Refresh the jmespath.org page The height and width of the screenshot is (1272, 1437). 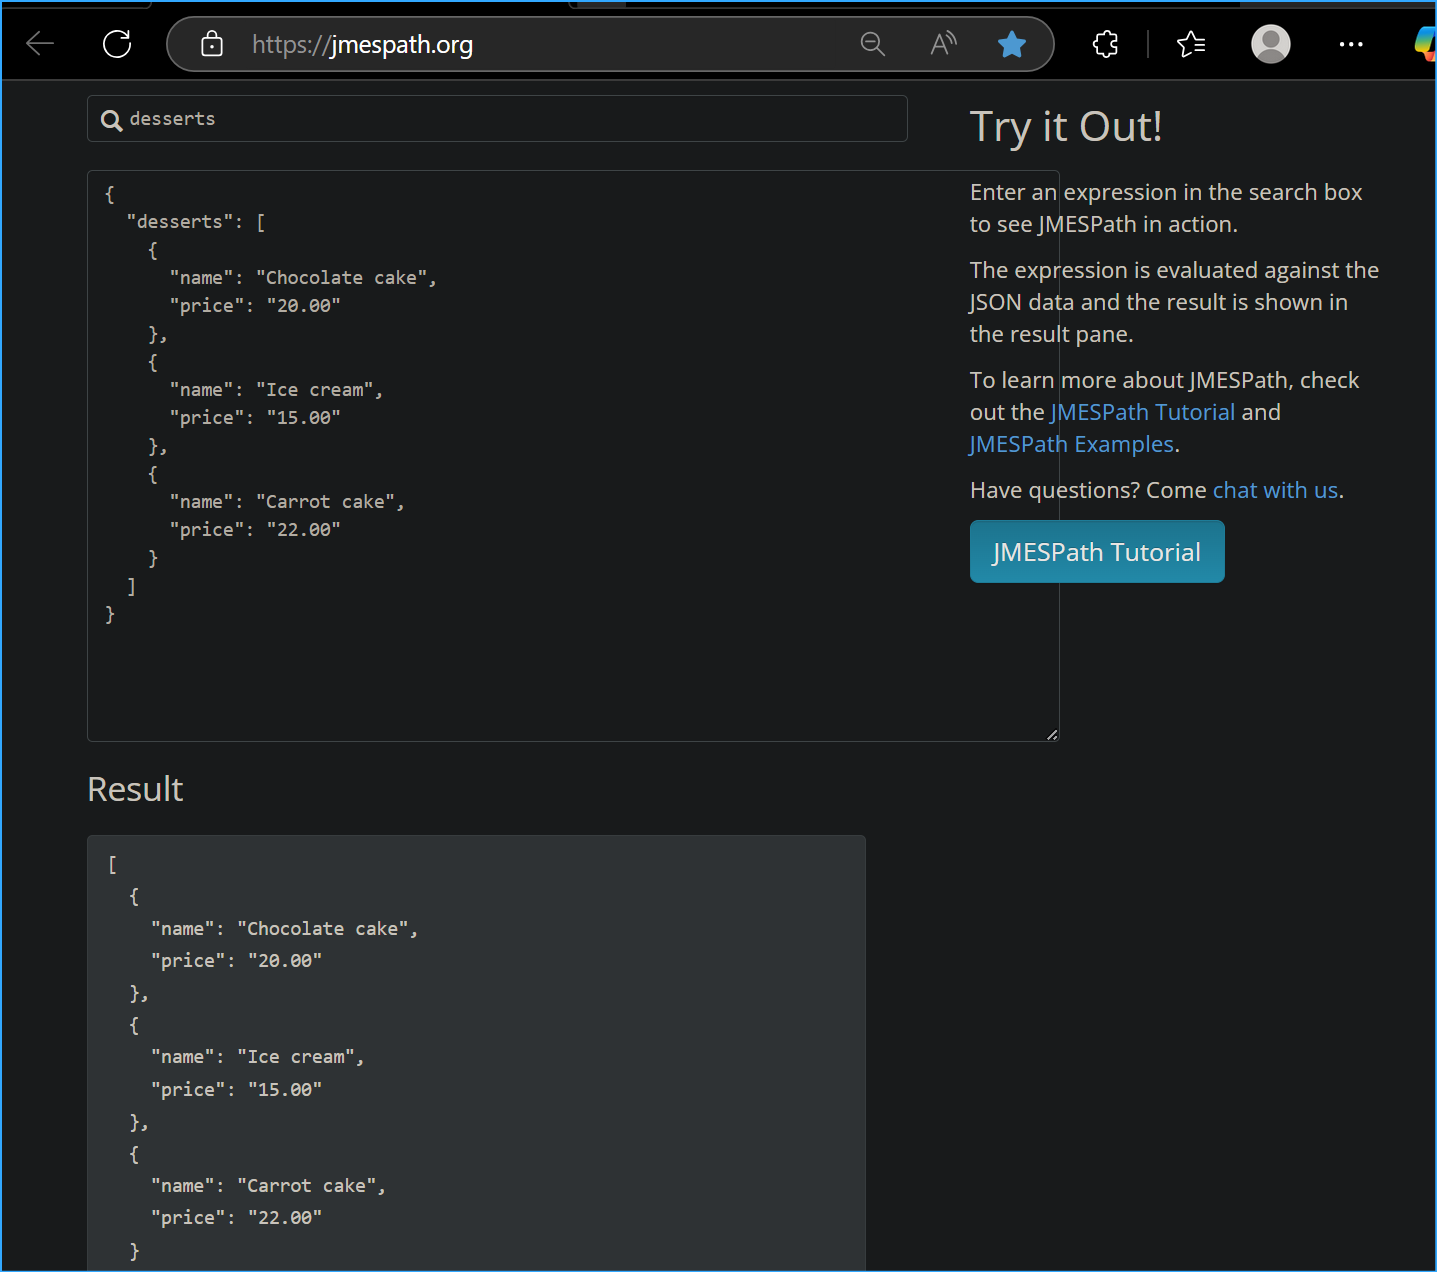point(116,43)
